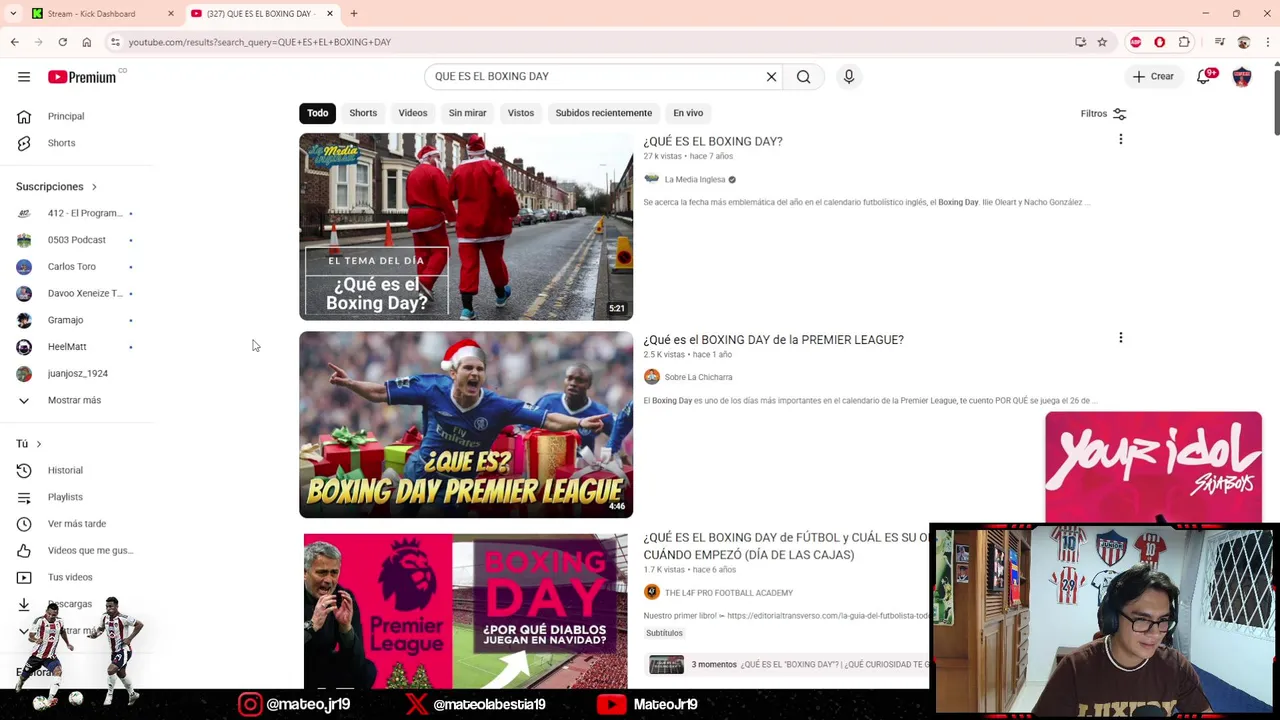Image resolution: width=1280 pixels, height=720 pixels.
Task: Select the Videos filter chip
Action: [413, 113]
